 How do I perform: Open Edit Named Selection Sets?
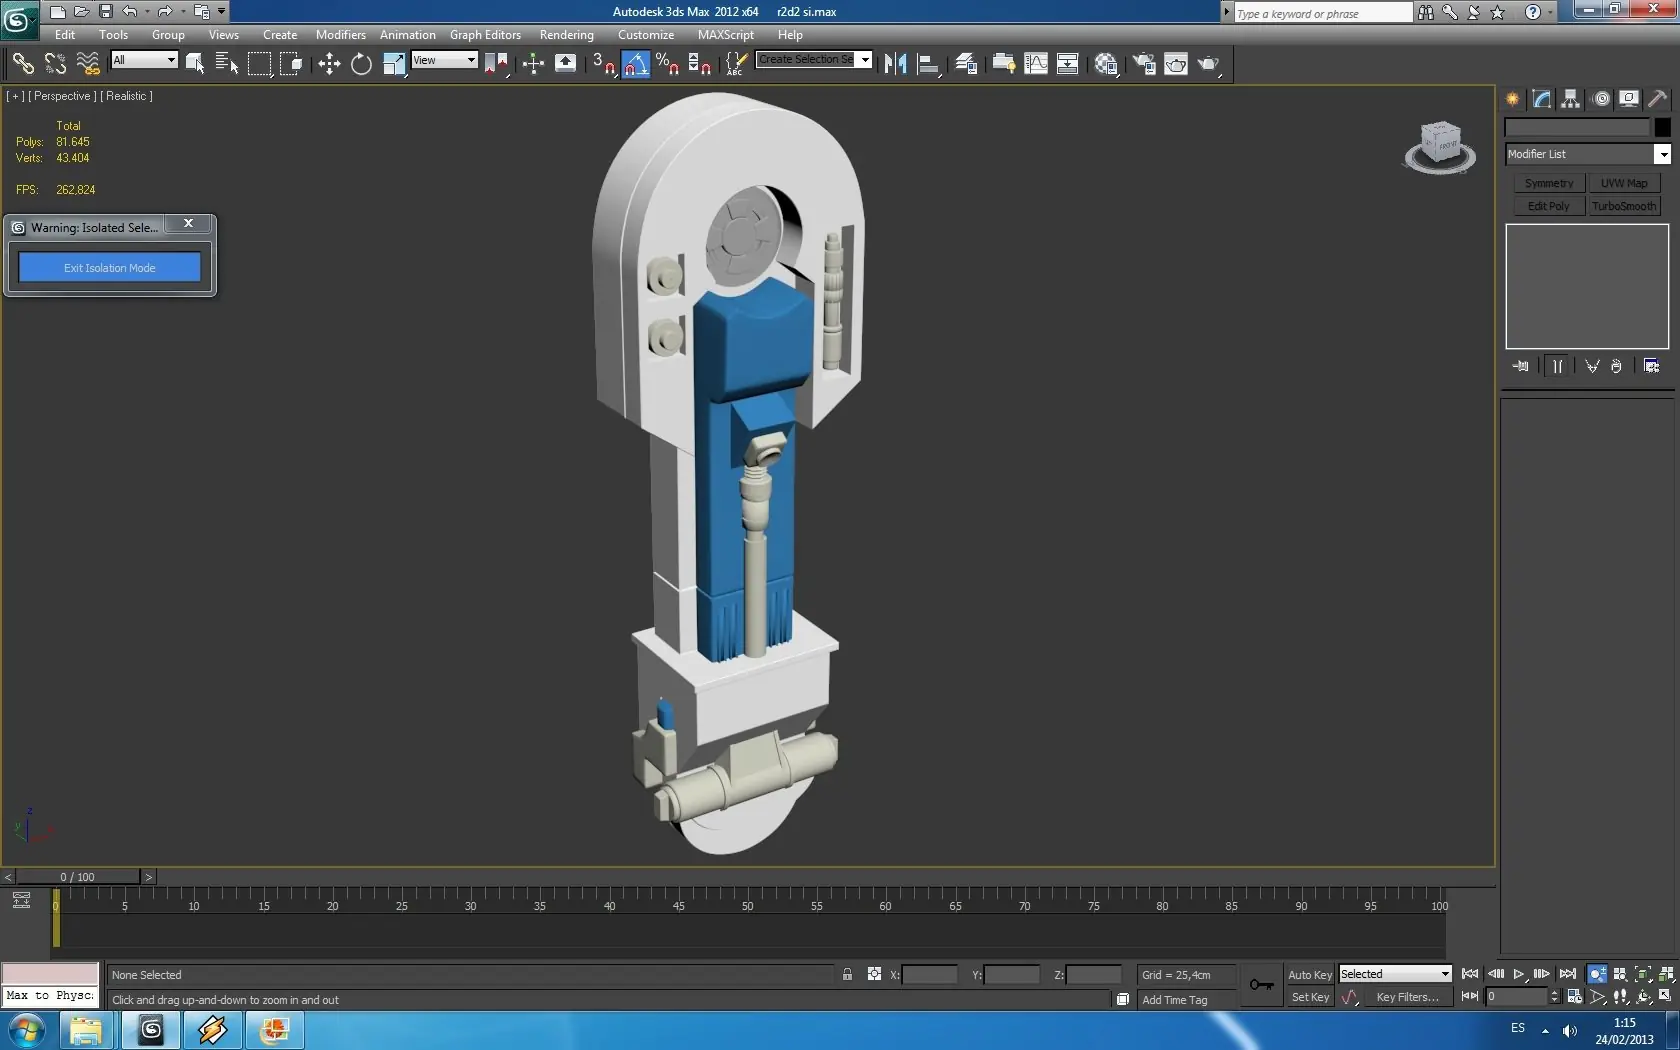pos(735,64)
